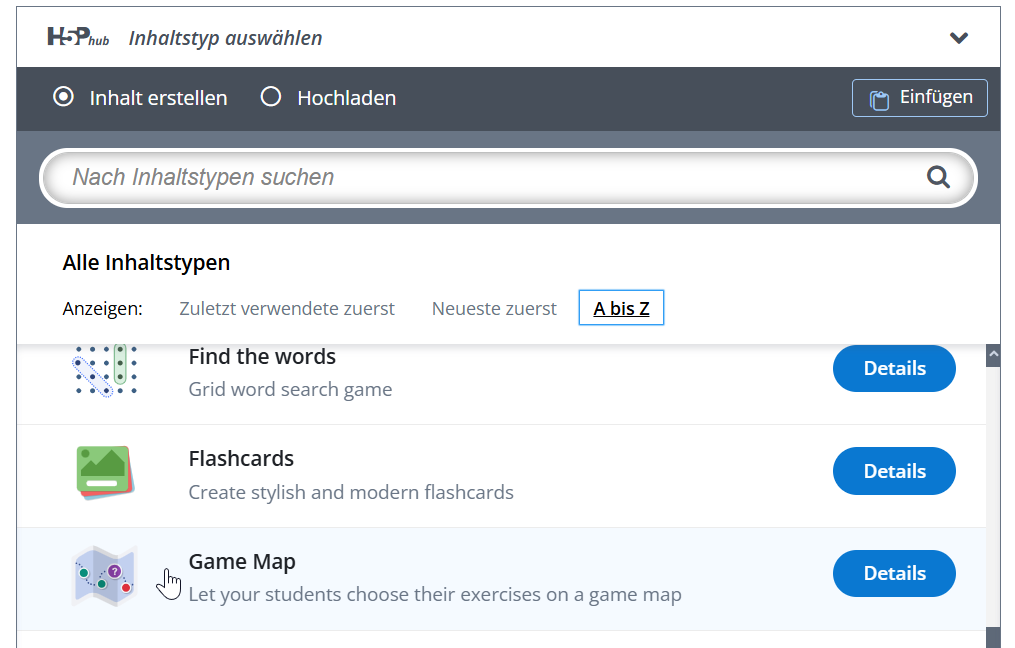The height and width of the screenshot is (648, 1015).
Task: Click the Game Map icon
Action: 104,576
